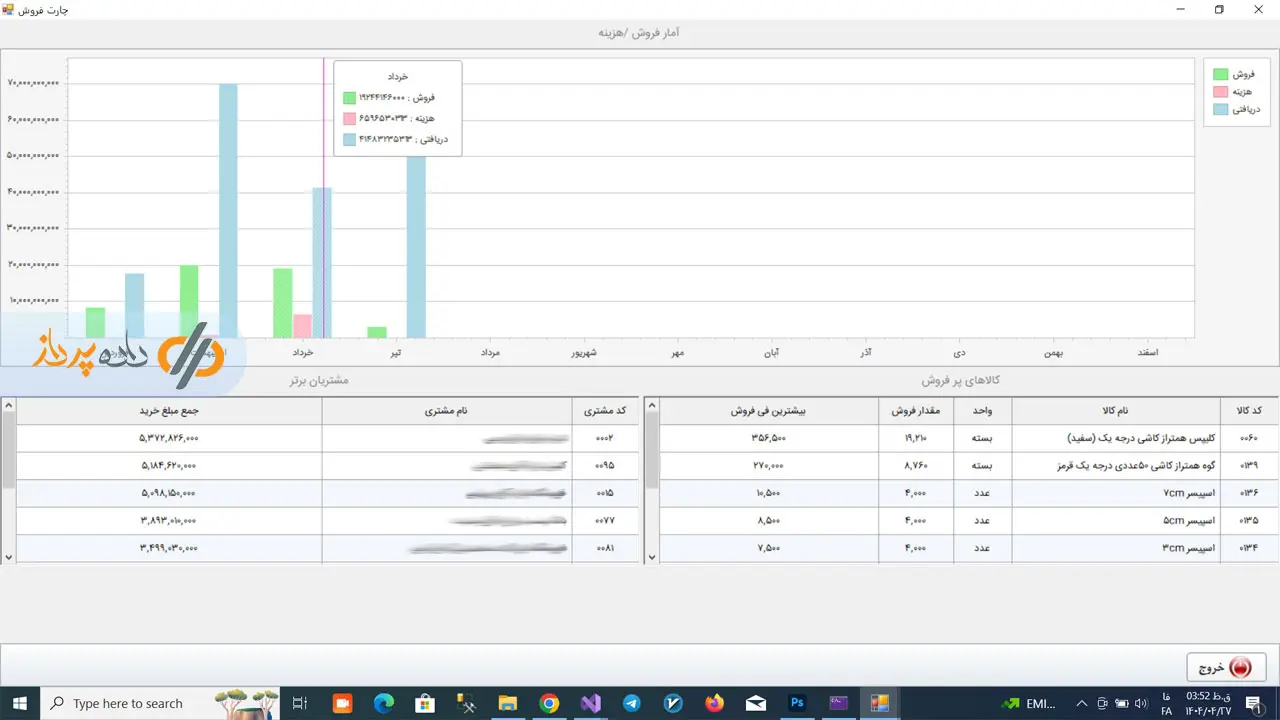Click the pink هزینه legend swatch
This screenshot has height=720, width=1280.
(x=1220, y=92)
